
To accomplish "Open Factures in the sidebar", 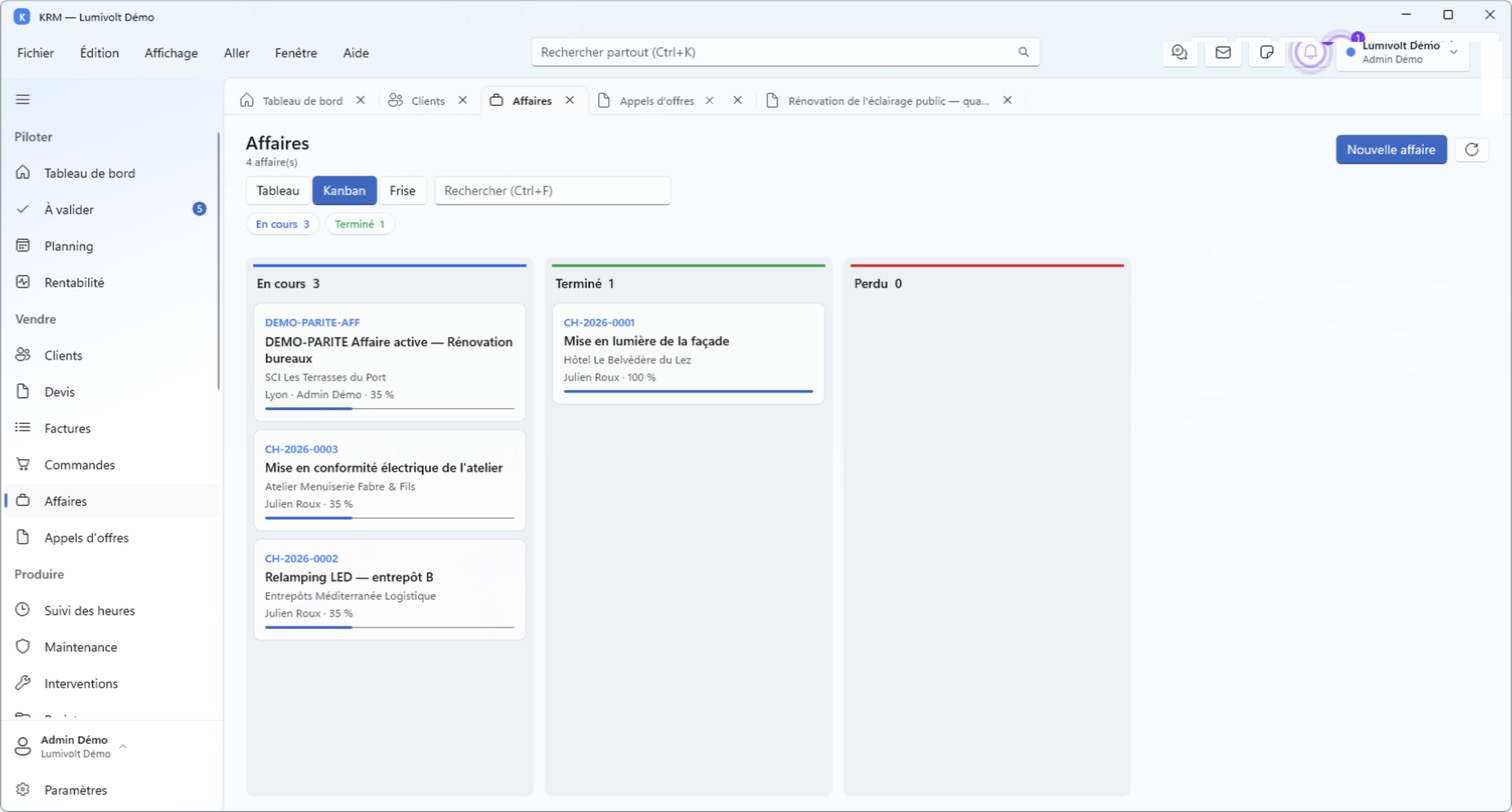I will coord(110,428).
